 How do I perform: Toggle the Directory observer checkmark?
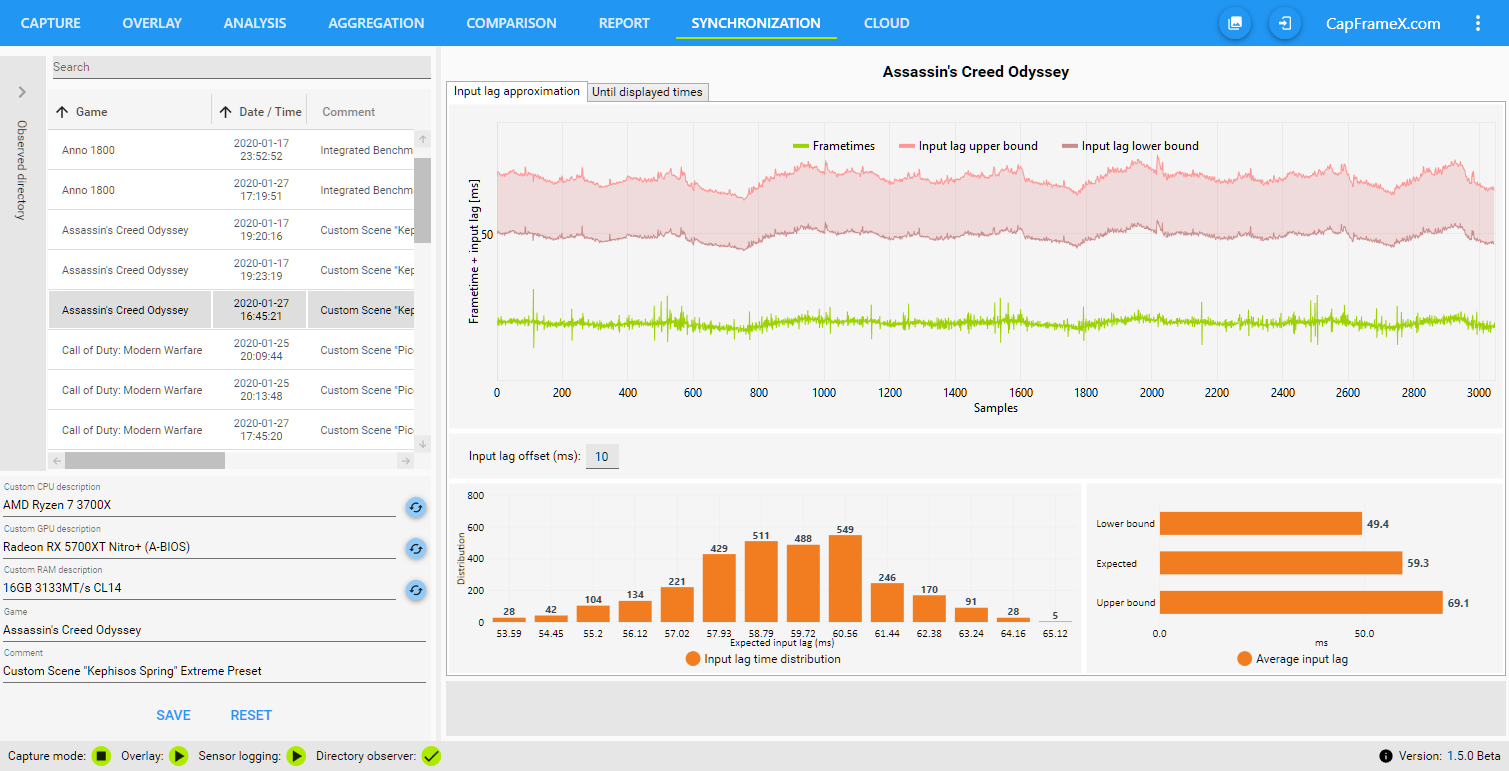pyautogui.click(x=431, y=756)
